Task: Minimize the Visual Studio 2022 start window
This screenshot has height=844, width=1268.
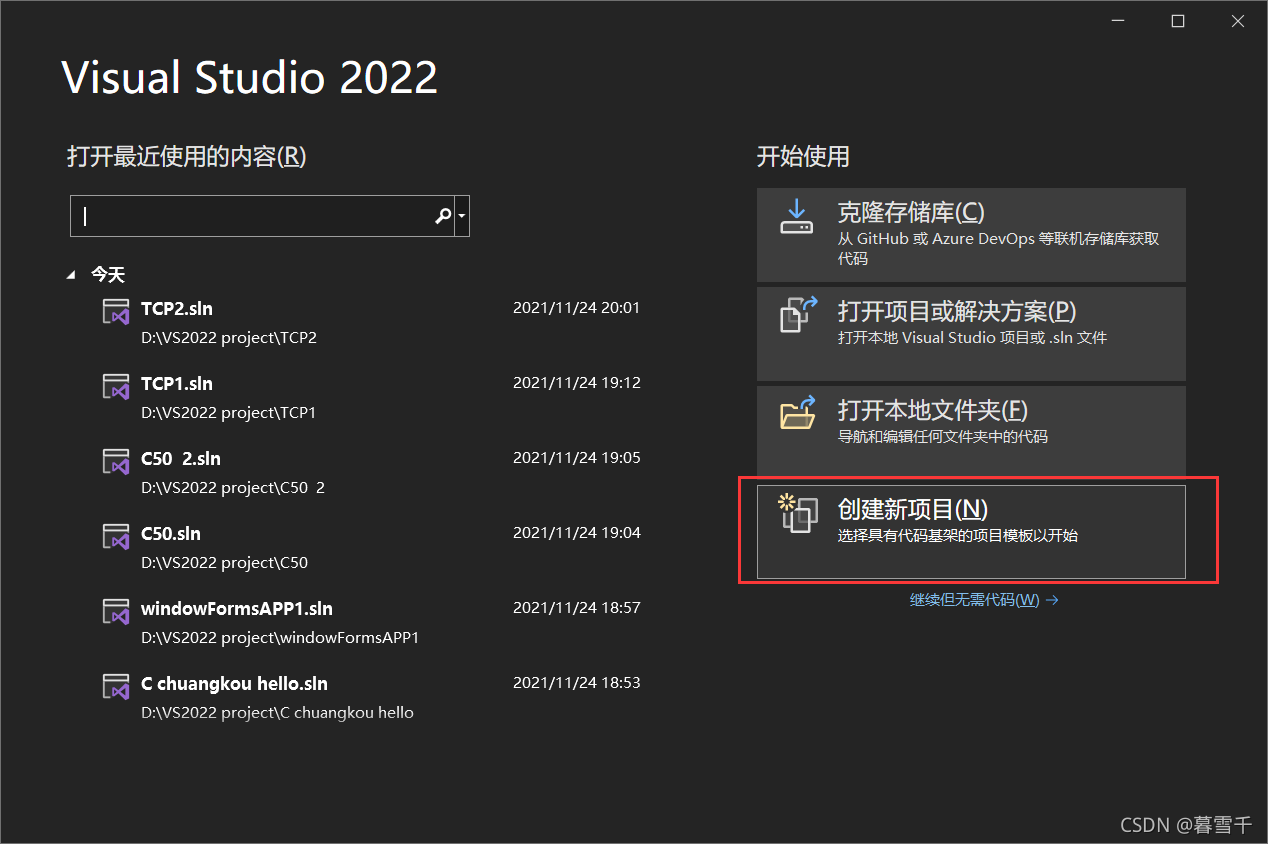Action: pyautogui.click(x=1120, y=21)
